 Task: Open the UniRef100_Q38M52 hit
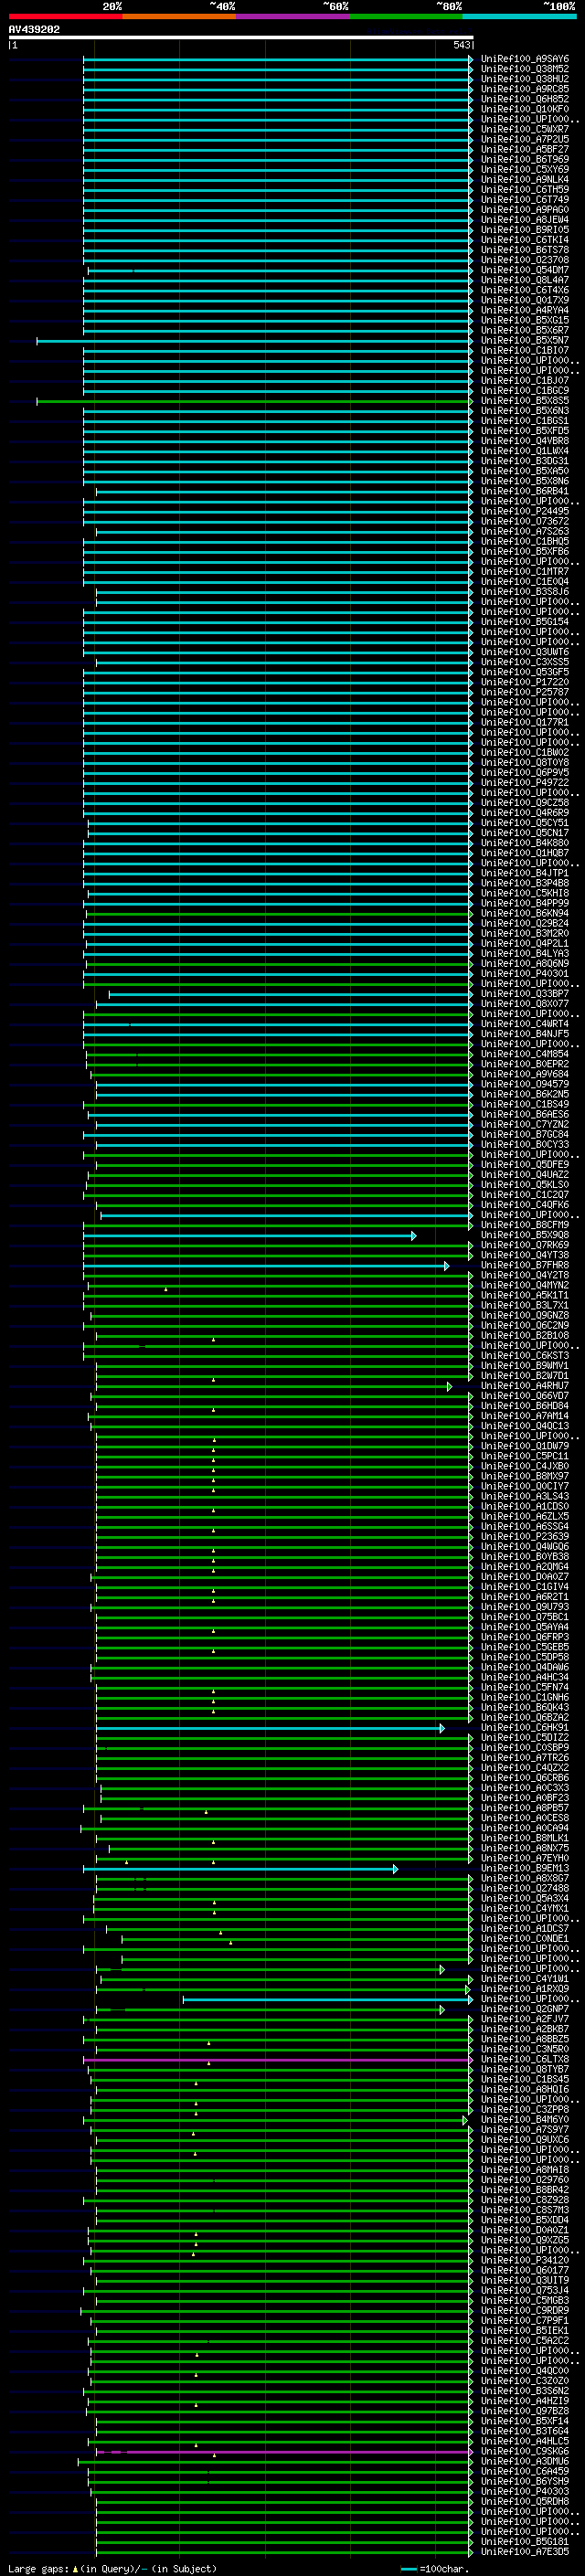pyautogui.click(x=525, y=69)
